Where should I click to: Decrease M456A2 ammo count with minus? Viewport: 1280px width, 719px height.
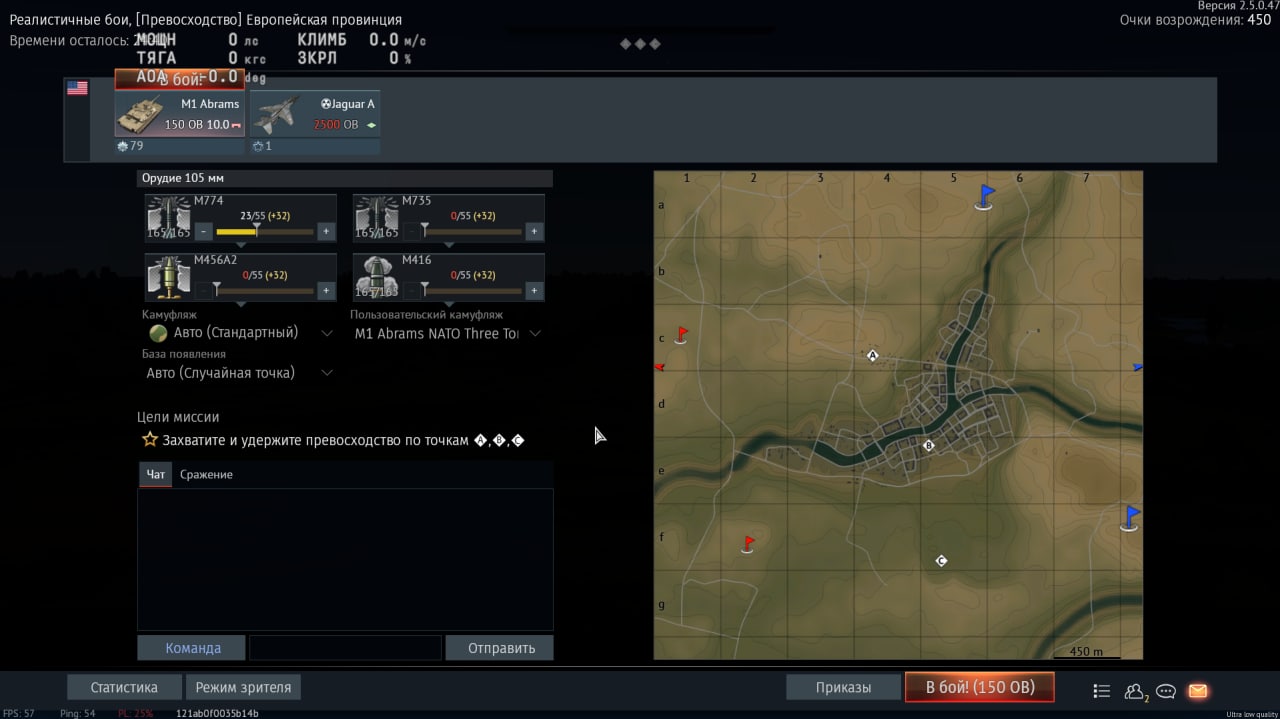(x=204, y=291)
